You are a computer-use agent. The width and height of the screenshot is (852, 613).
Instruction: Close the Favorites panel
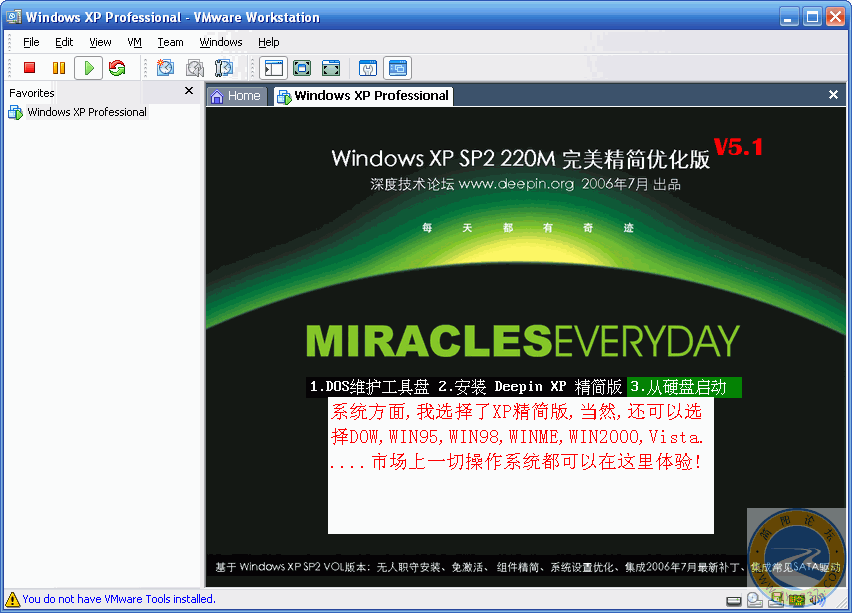[x=189, y=91]
